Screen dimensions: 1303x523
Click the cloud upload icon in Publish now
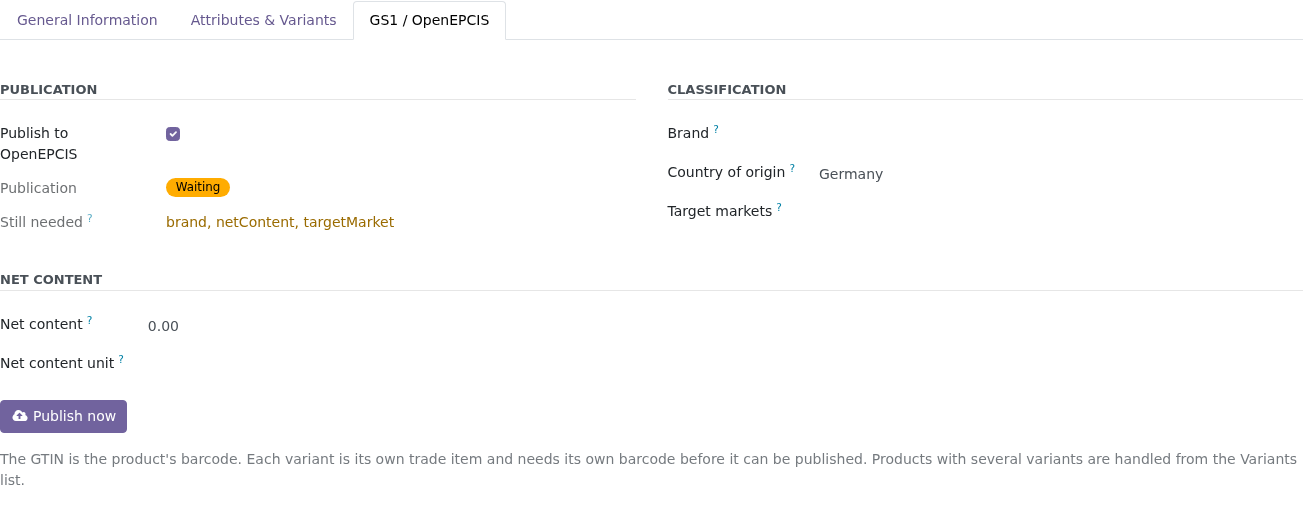click(20, 416)
